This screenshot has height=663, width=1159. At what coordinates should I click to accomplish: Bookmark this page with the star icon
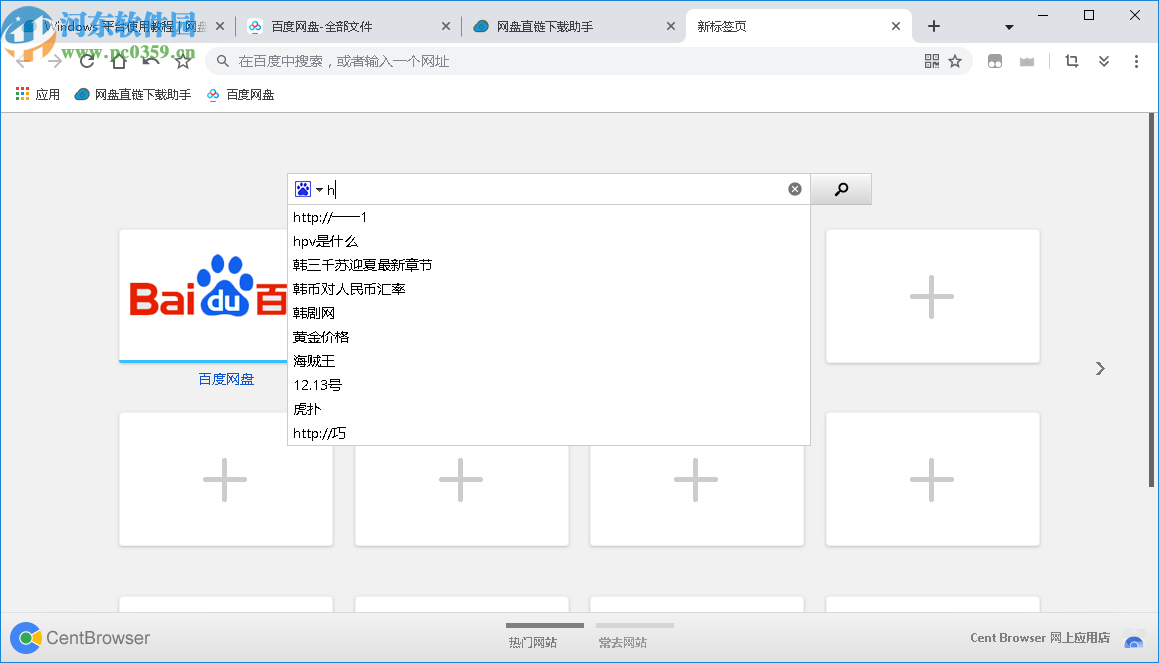point(955,61)
